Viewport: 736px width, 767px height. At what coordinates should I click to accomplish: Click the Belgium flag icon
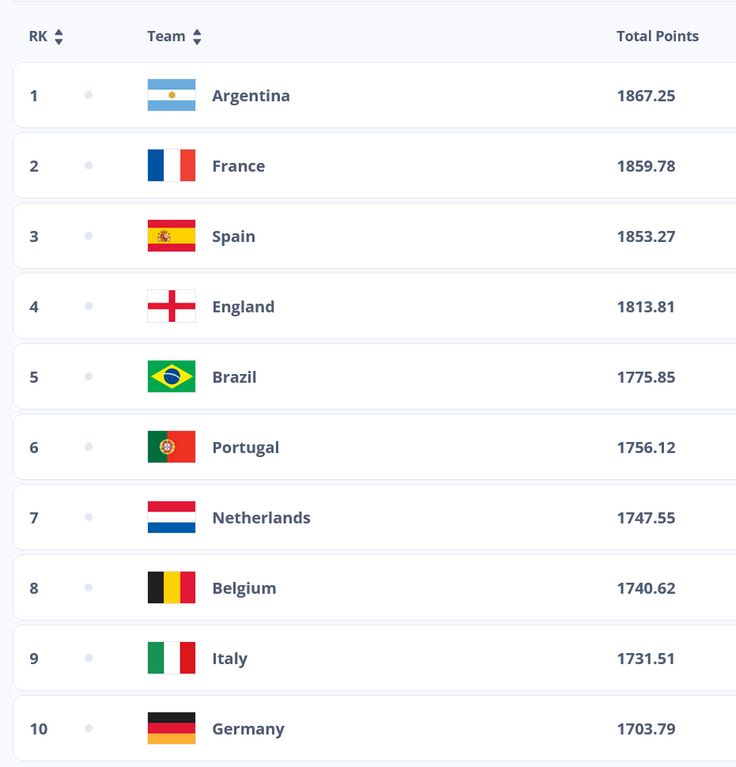click(172, 587)
